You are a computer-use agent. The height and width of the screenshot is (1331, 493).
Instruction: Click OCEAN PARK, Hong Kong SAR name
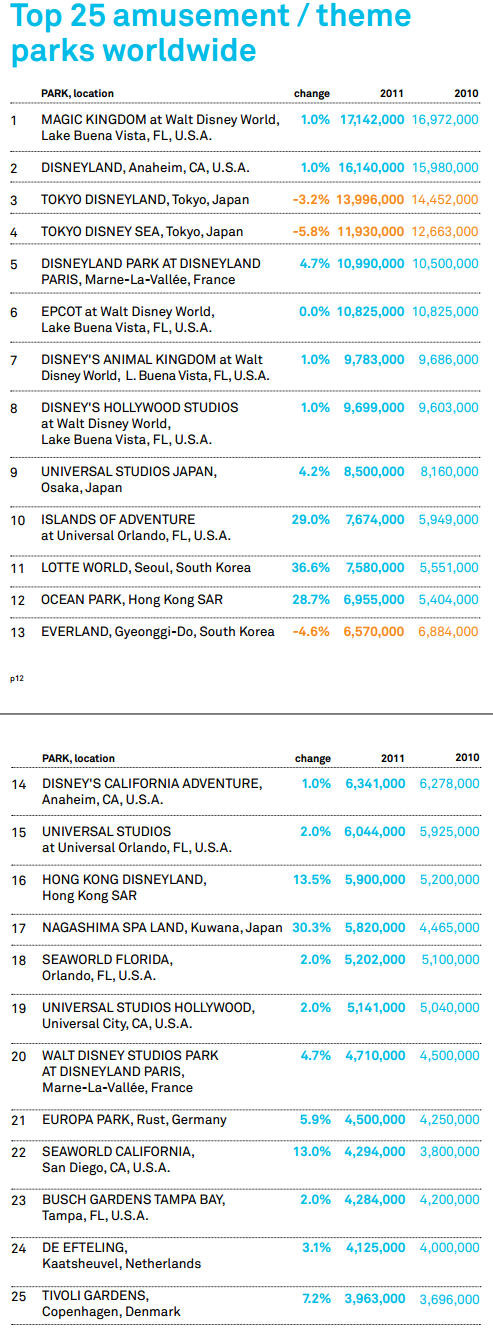(x=132, y=600)
